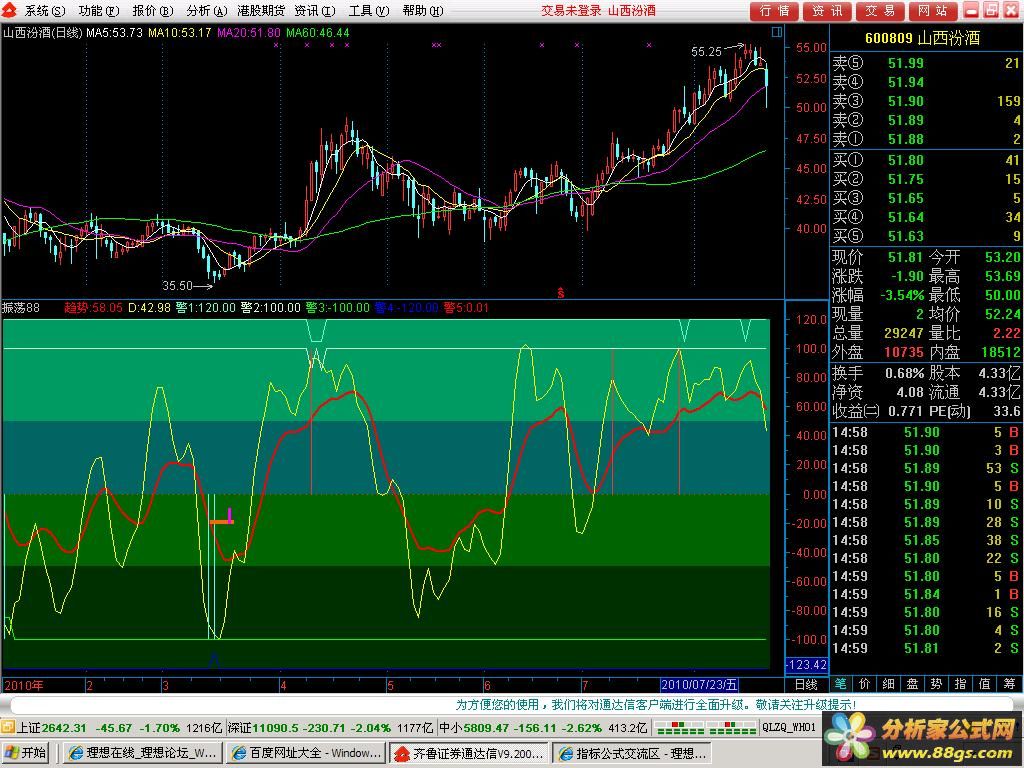Click the 600809 山西汾酒 stock title
1024x768 pixels.
(x=922, y=38)
